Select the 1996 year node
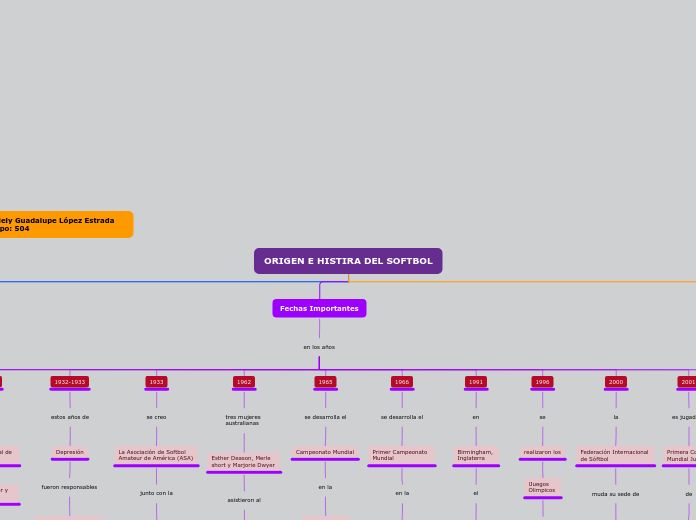This screenshot has height=520, width=696. coord(542,382)
